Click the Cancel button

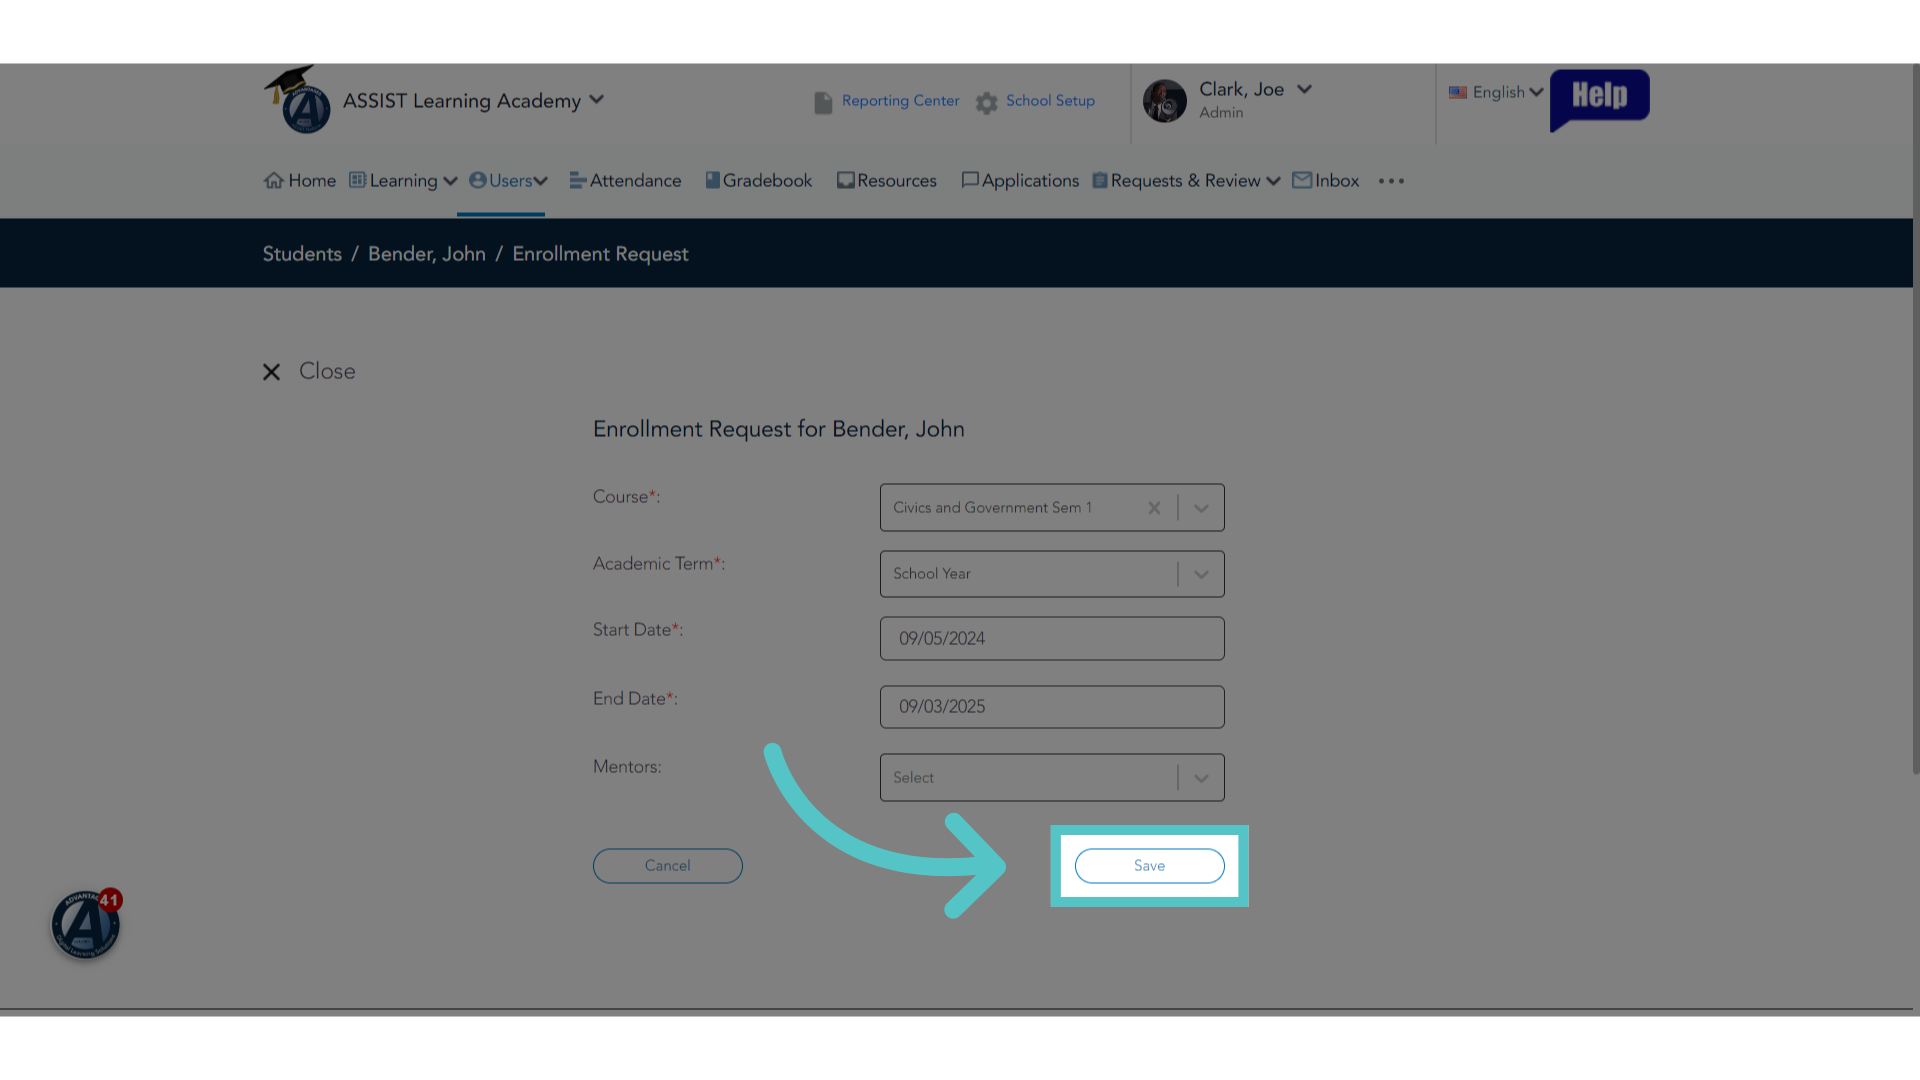(668, 866)
